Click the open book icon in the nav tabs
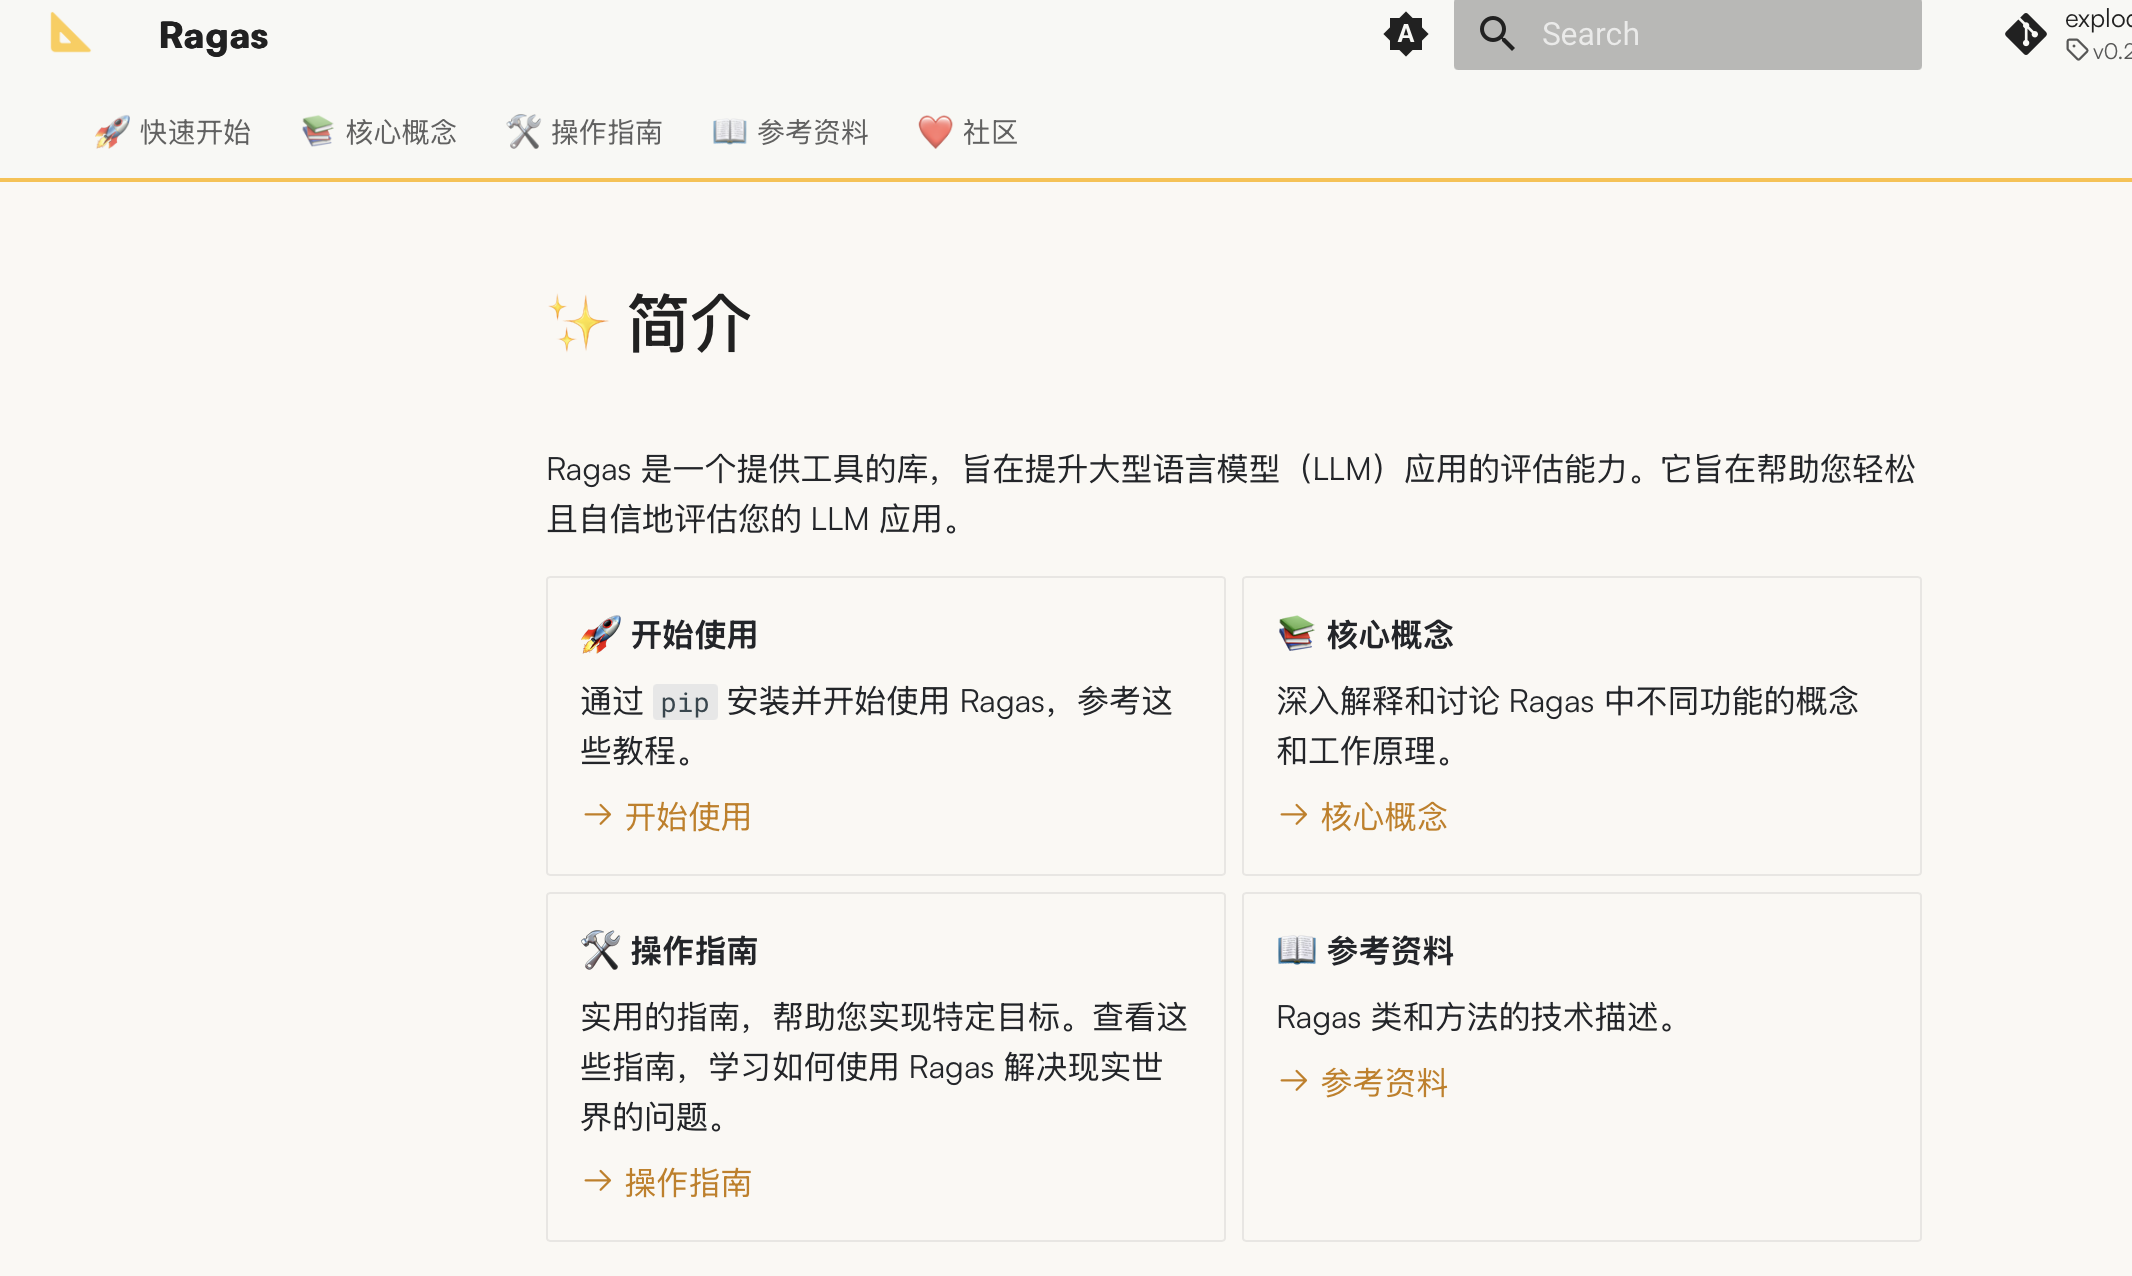The image size is (2132, 1276). click(729, 132)
